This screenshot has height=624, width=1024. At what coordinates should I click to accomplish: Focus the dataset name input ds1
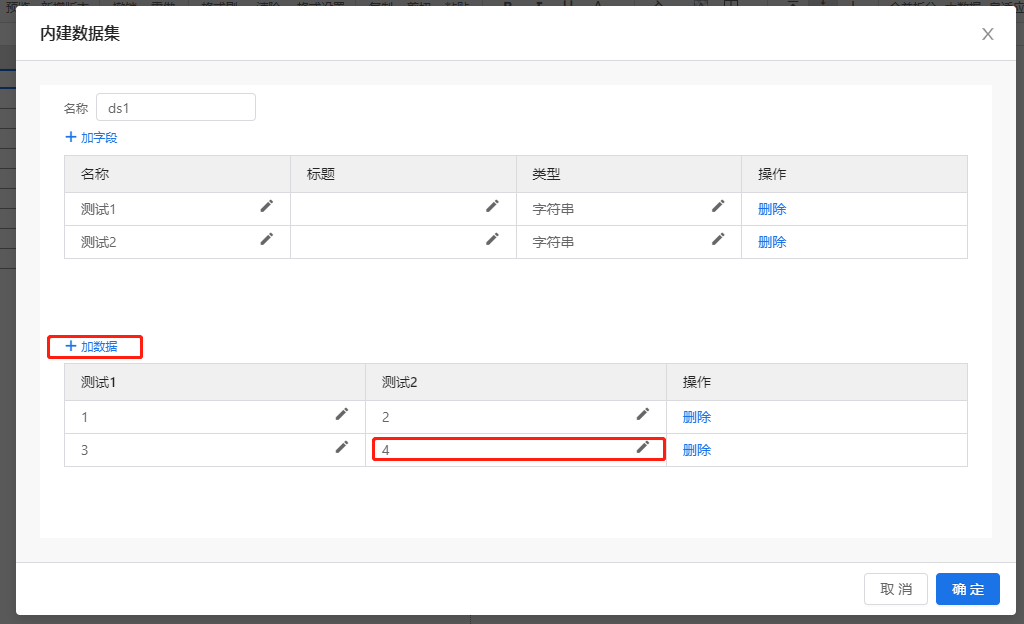176,108
